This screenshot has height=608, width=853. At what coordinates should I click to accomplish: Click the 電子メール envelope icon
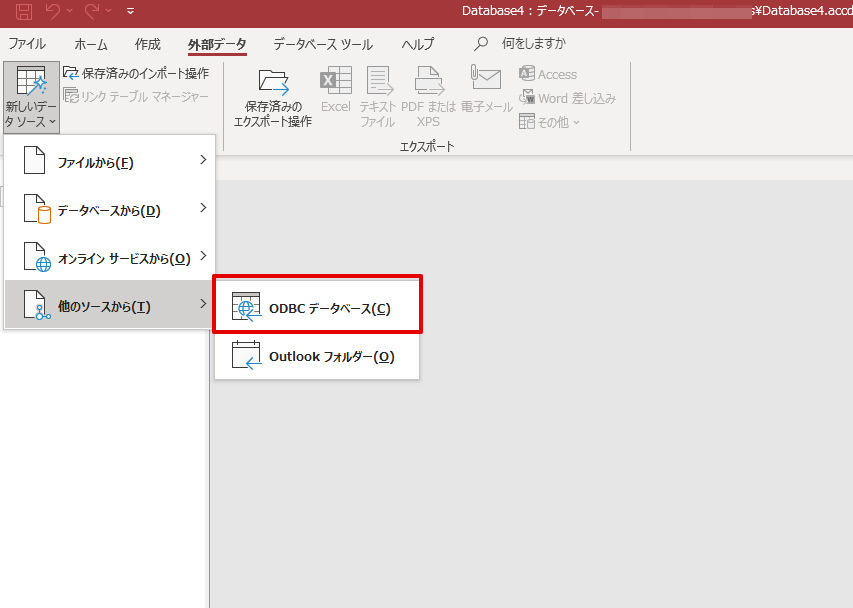(486, 77)
